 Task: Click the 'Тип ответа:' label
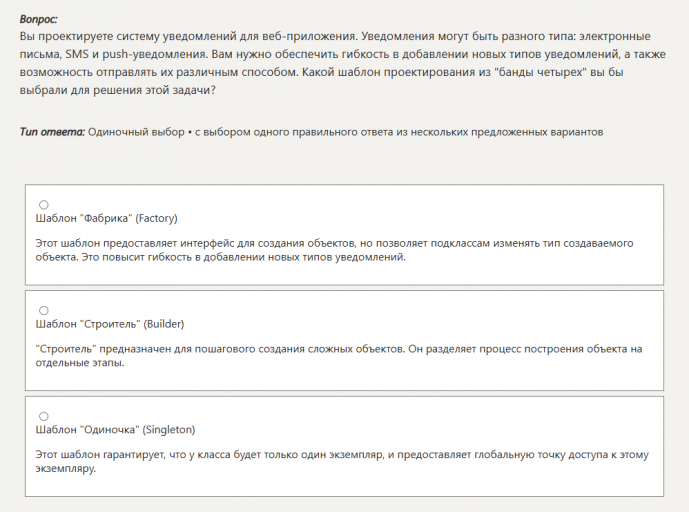pos(52,132)
